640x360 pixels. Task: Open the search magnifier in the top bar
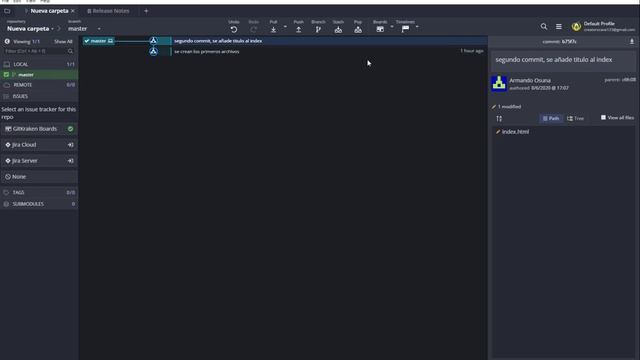[544, 27]
